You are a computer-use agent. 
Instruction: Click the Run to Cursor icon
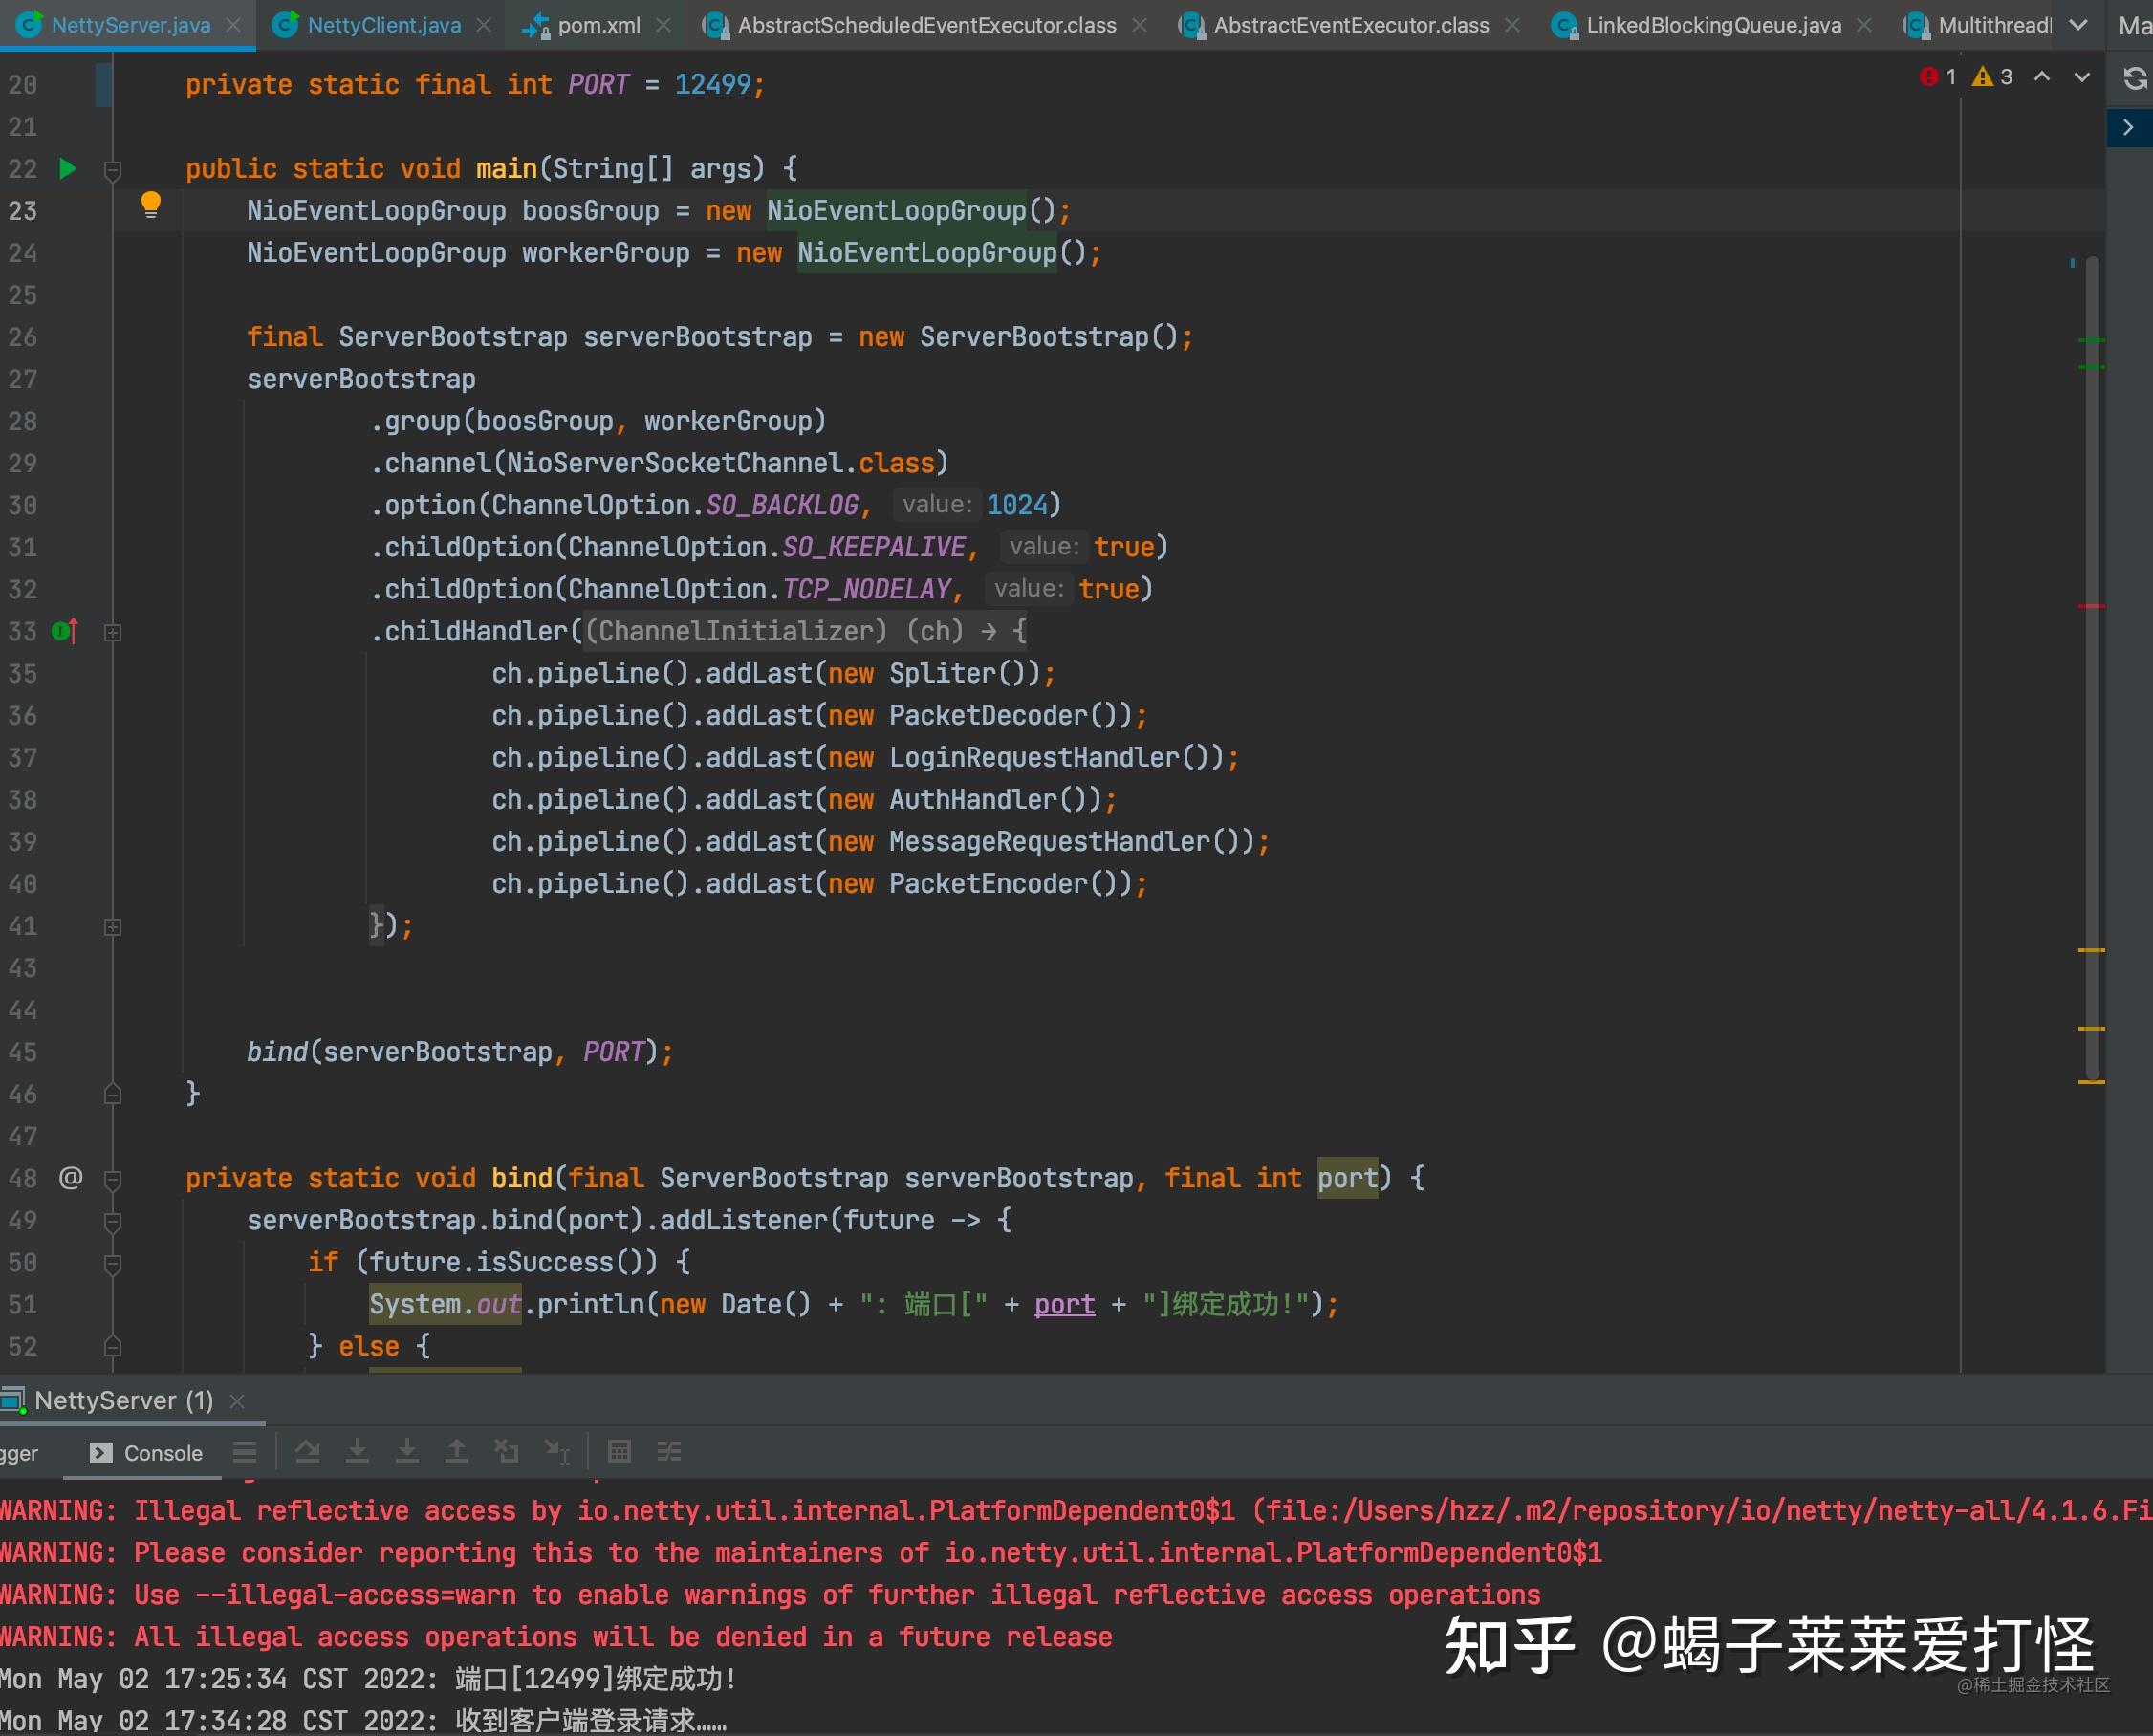557,1451
